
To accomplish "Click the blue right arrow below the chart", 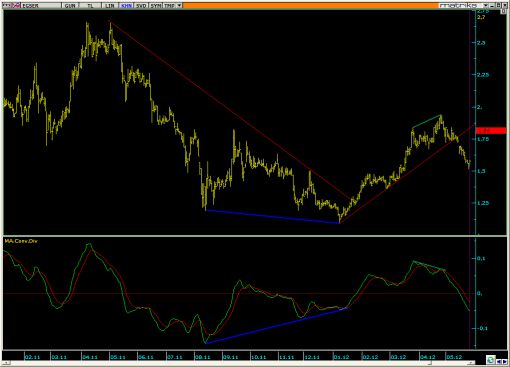I will tap(504, 361).
